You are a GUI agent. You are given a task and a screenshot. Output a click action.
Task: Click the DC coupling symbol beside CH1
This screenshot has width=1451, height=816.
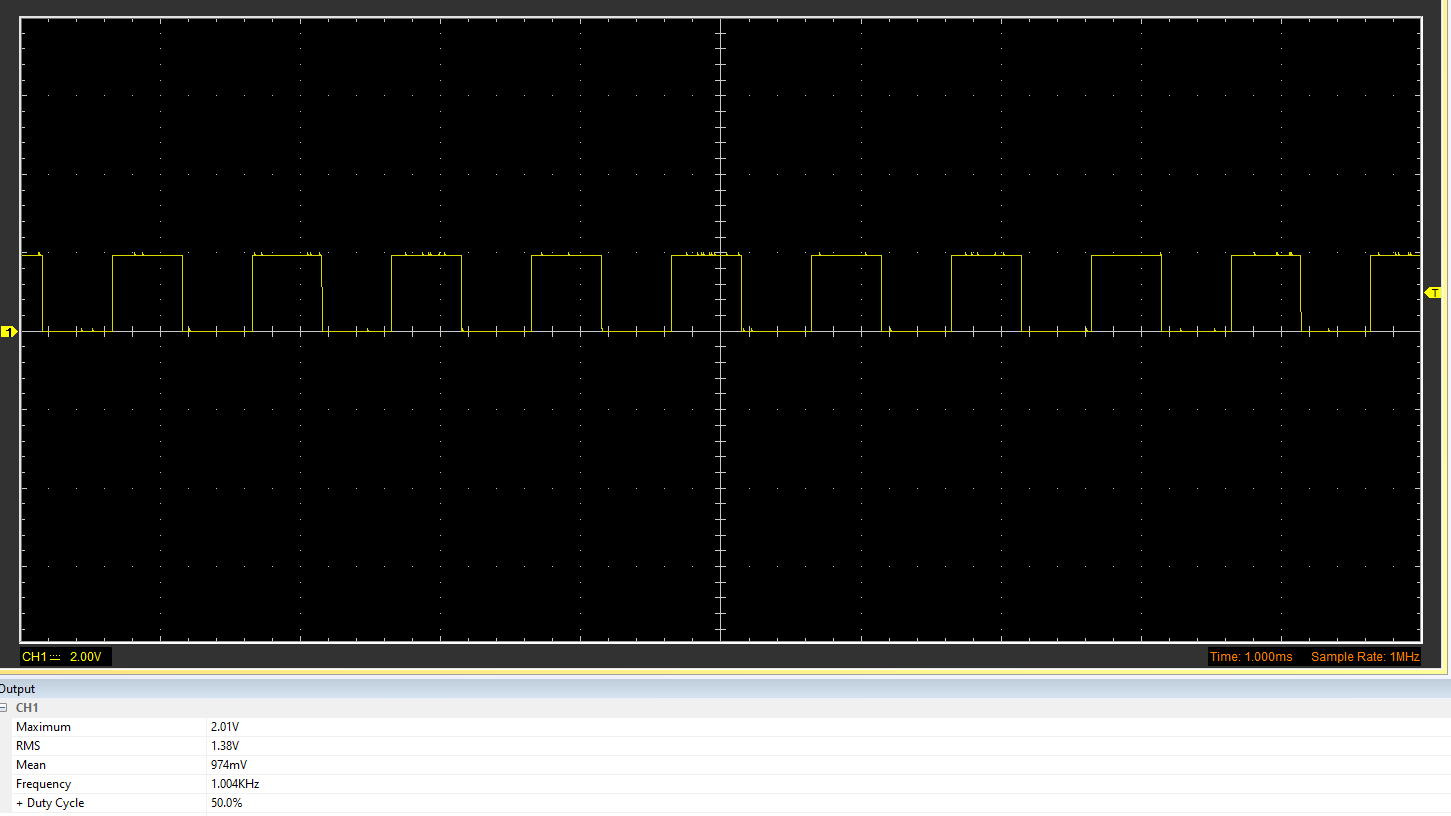56,657
